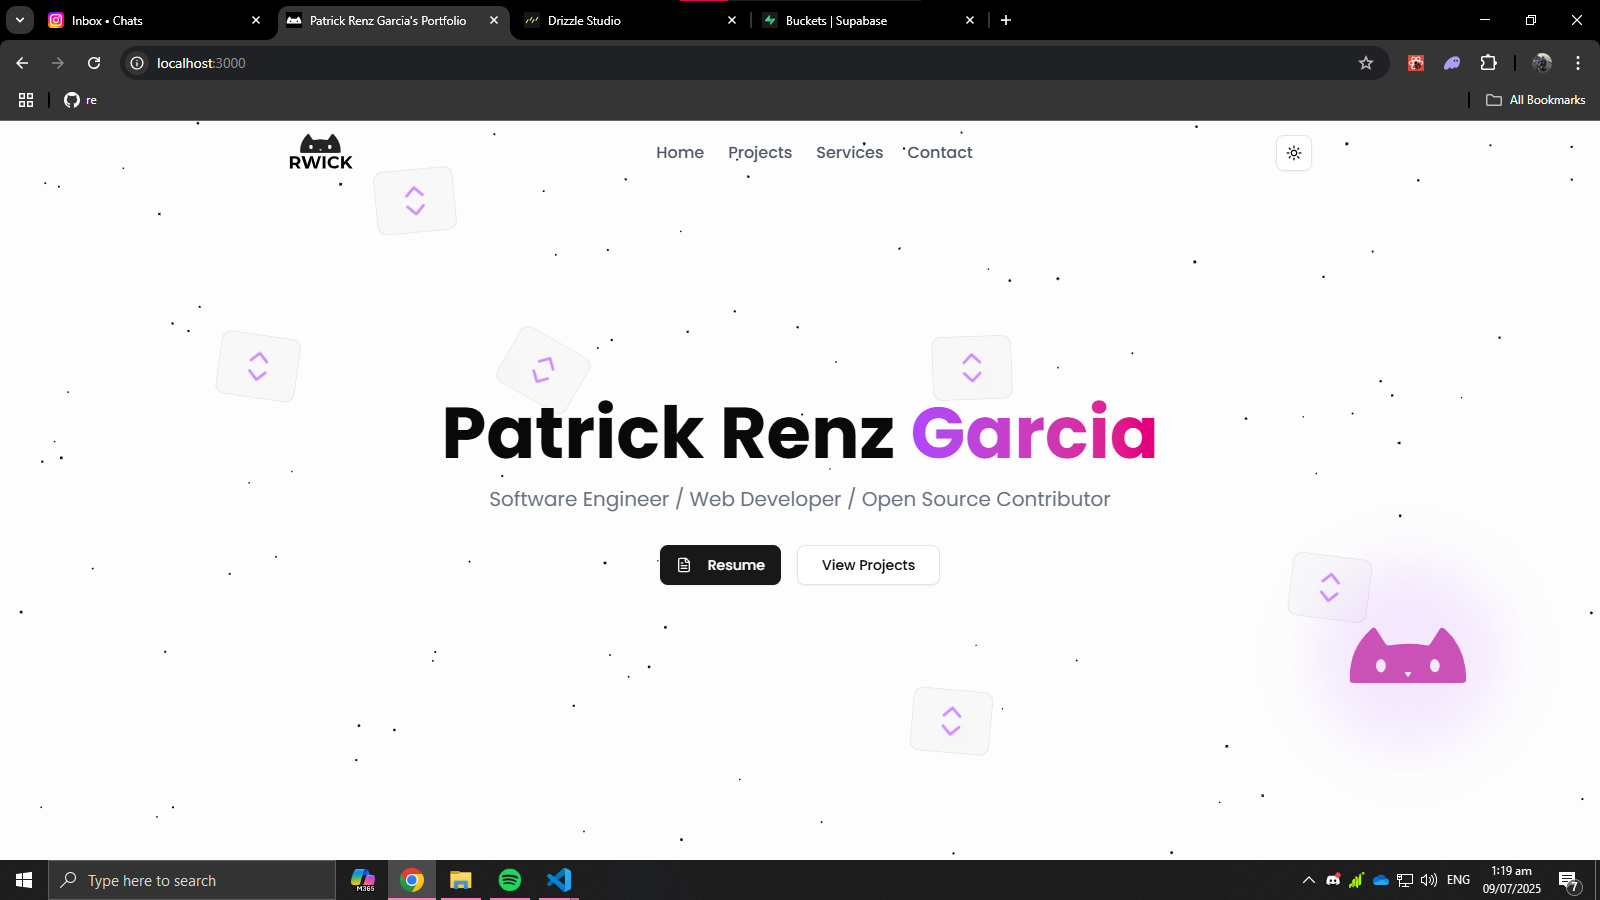Open Microsoft 365 Copilot from taskbar
Viewport: 1600px width, 900px height.
363,880
